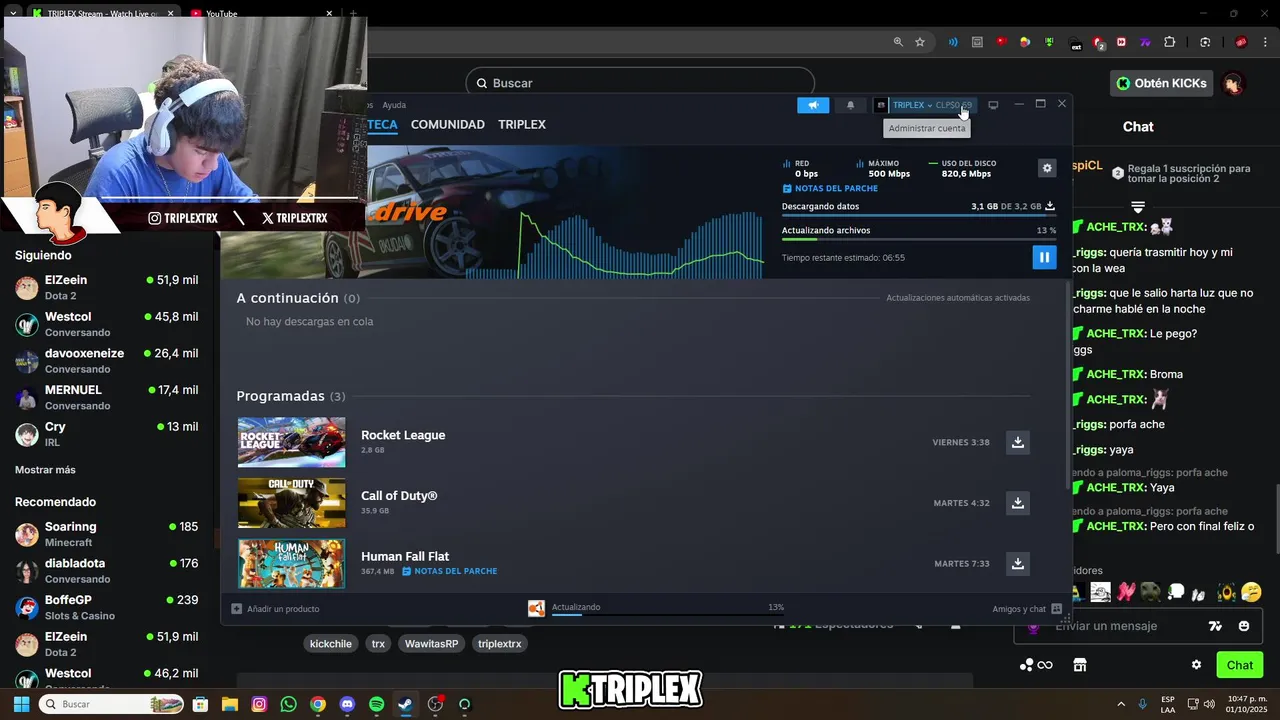Open Steam notifications bell
This screenshot has width=1280, height=720.
[x=851, y=105]
